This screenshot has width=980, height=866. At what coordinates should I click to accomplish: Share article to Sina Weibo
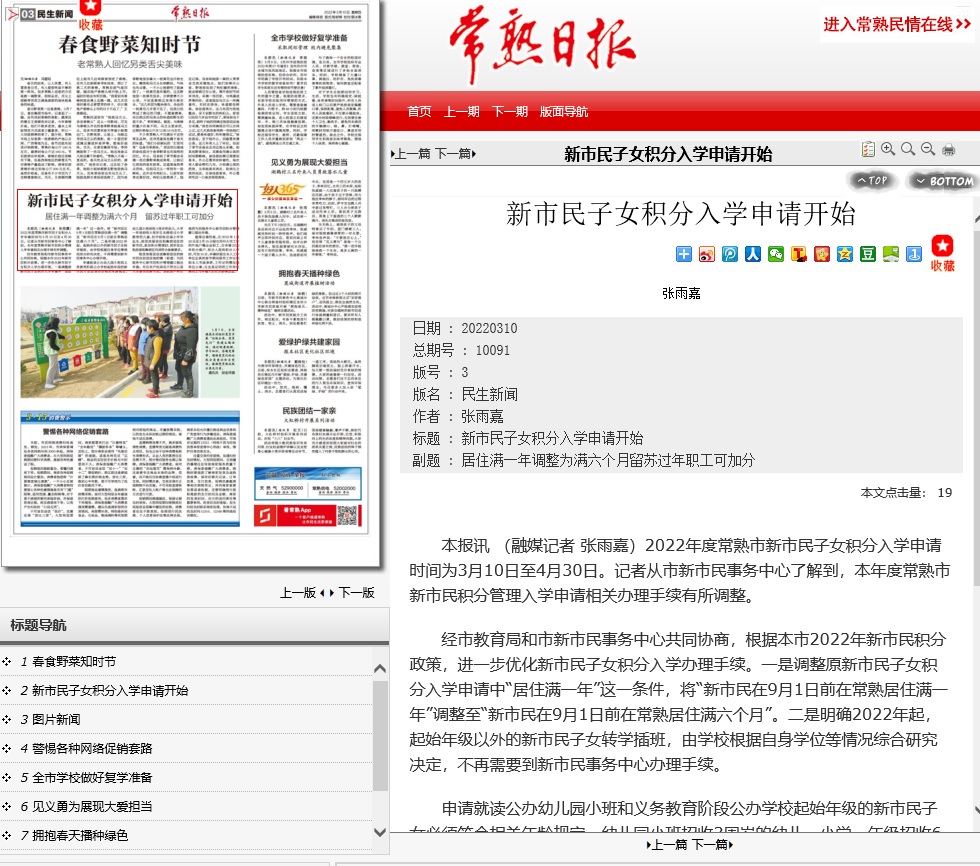point(707,254)
